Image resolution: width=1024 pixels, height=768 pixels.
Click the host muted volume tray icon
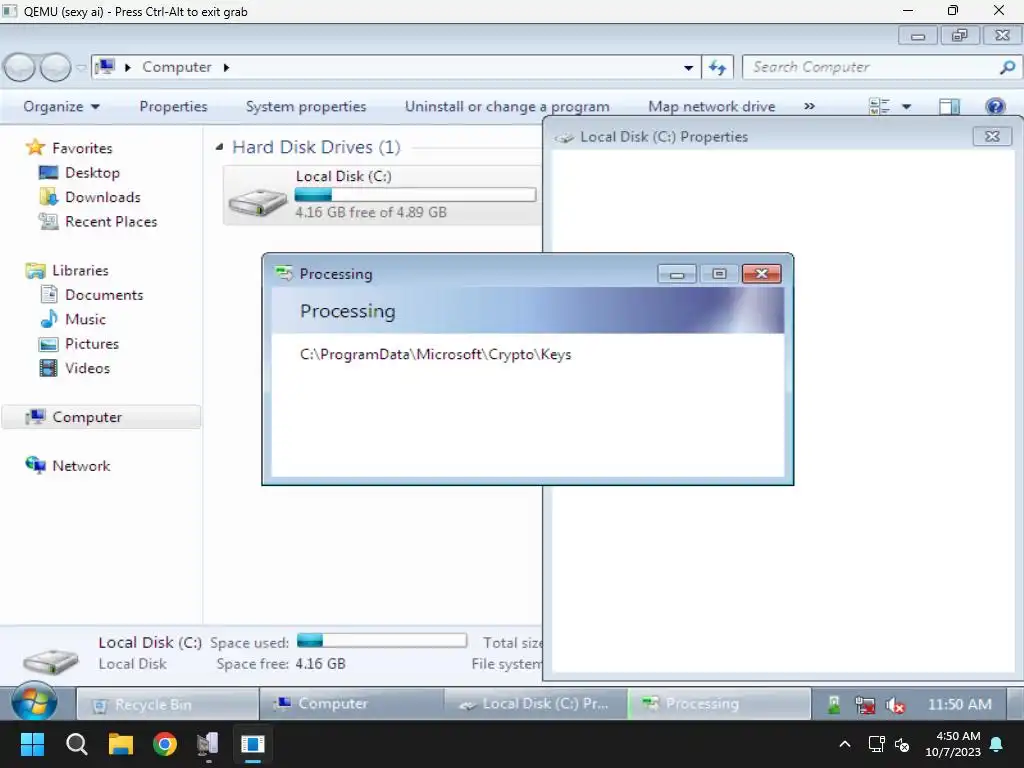coord(902,744)
